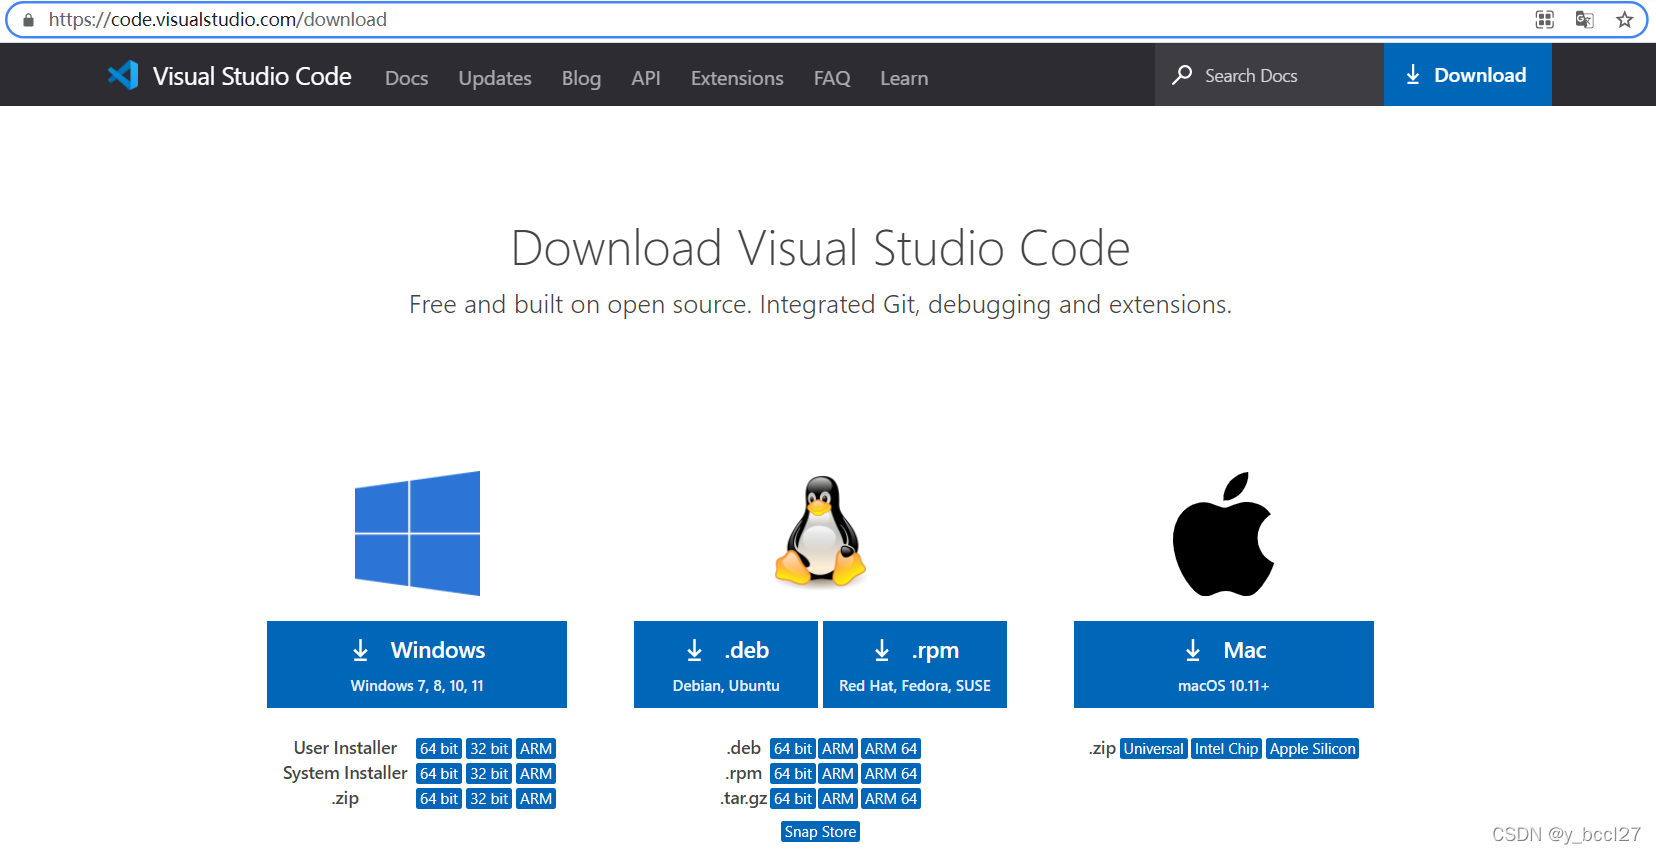Select Windows .zip 32 bit
Image resolution: width=1656 pixels, height=854 pixels.
click(489, 798)
